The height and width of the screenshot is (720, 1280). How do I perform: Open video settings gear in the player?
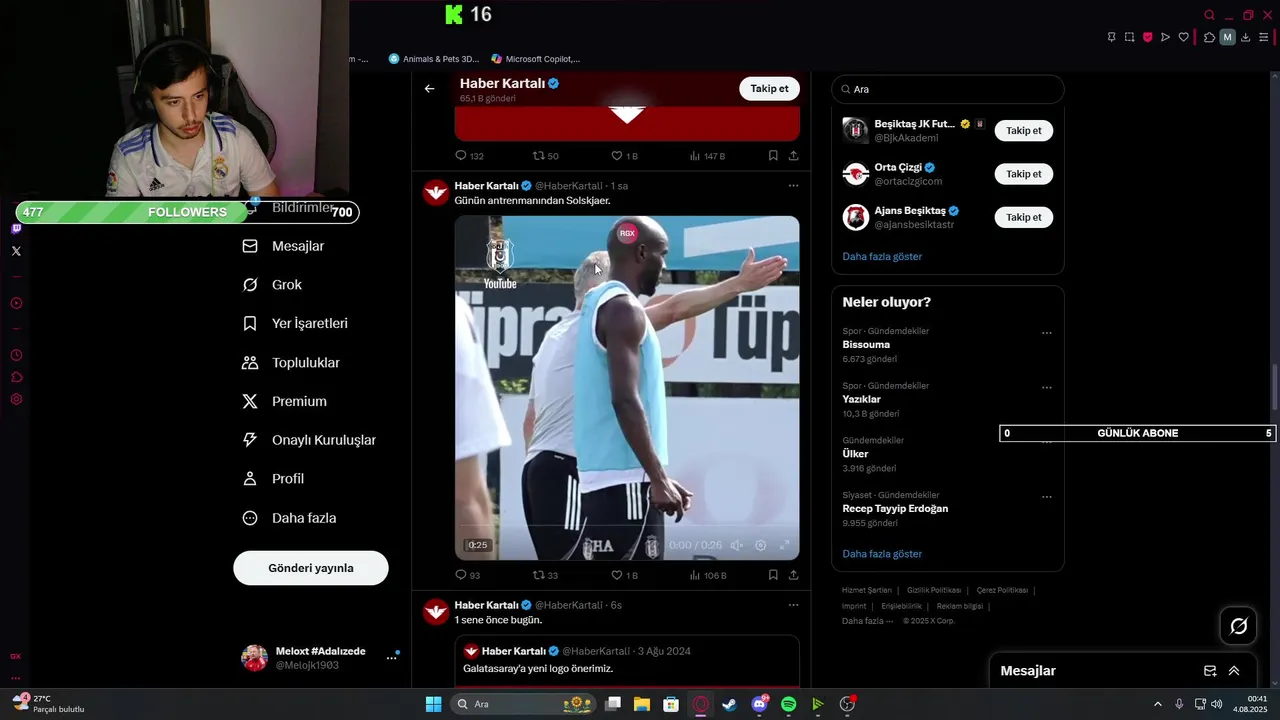click(x=760, y=545)
